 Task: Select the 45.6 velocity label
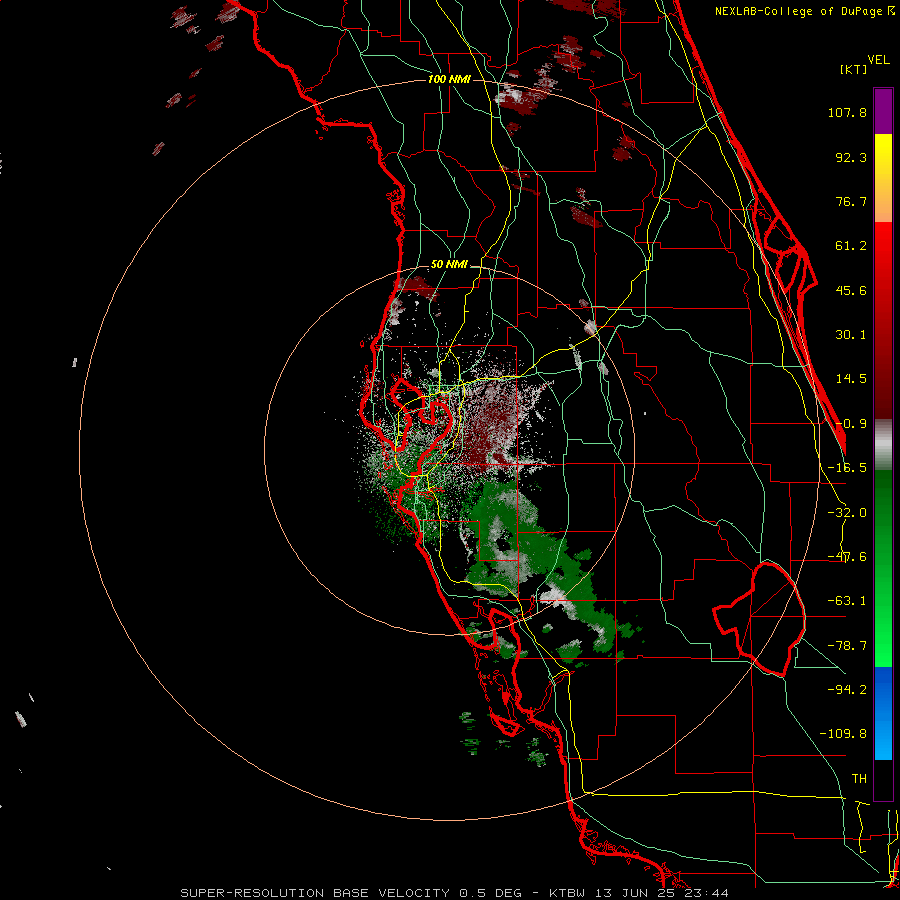coord(851,290)
